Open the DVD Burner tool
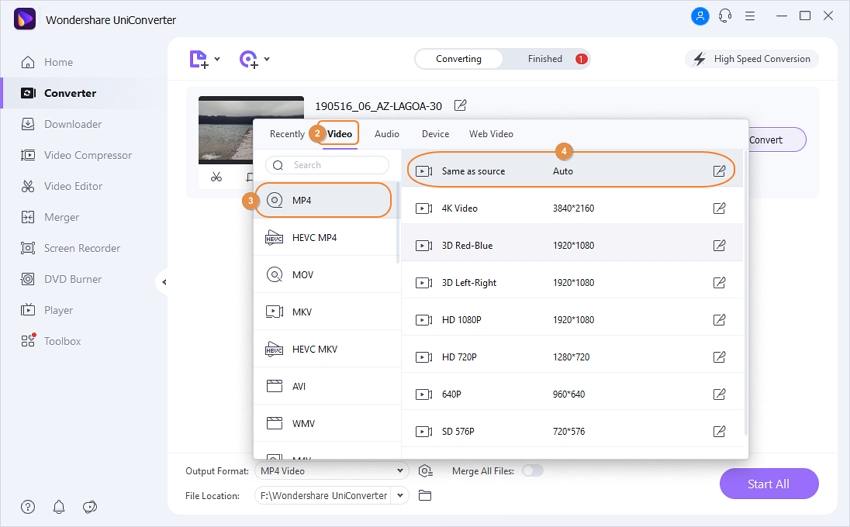This screenshot has height=527, width=850. click(61, 279)
